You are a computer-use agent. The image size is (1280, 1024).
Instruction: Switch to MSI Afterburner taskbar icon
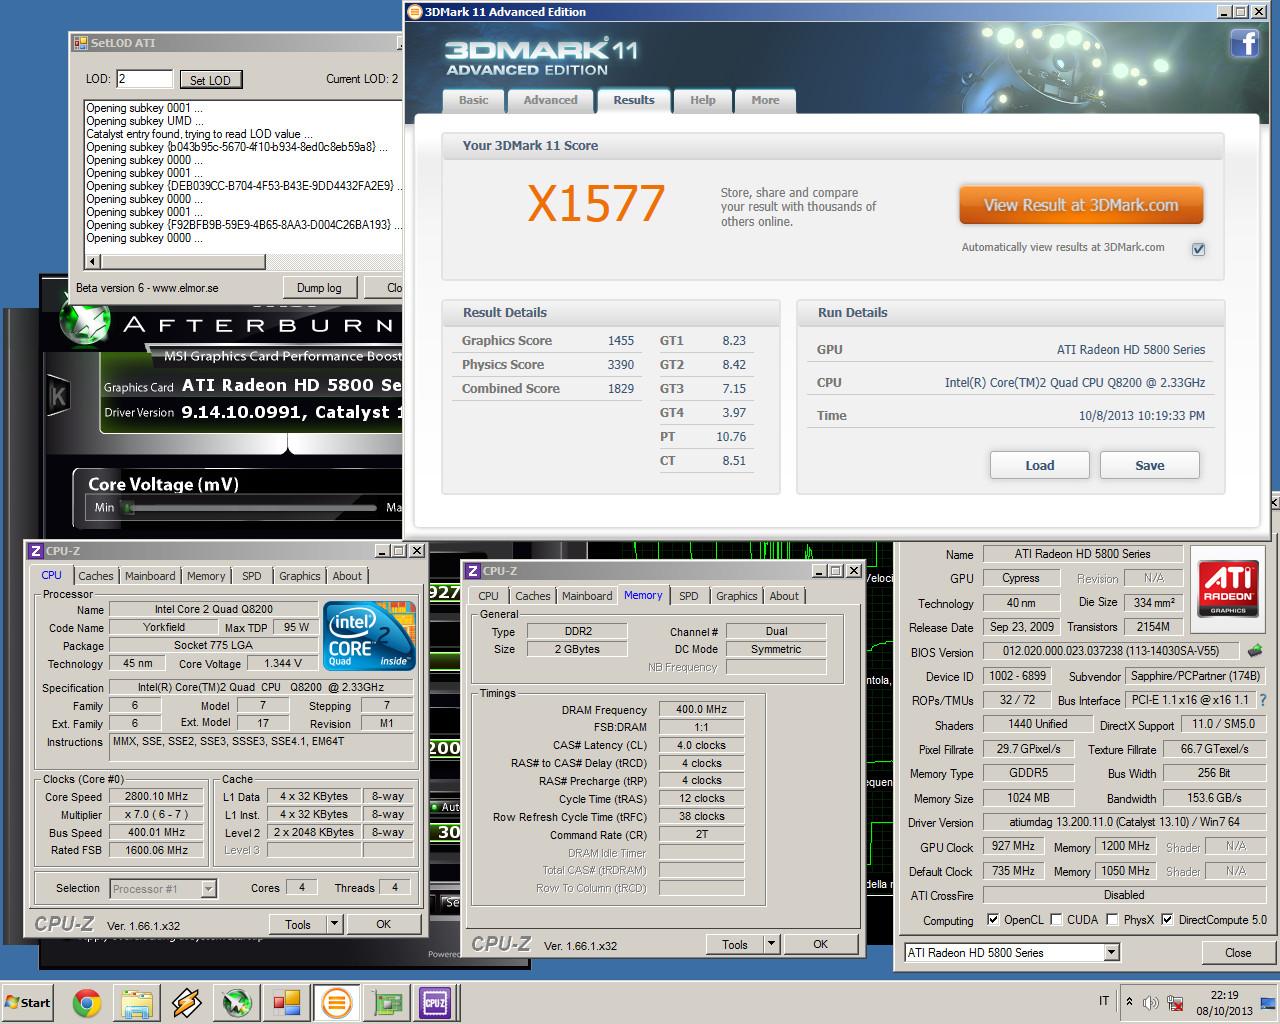point(237,1002)
